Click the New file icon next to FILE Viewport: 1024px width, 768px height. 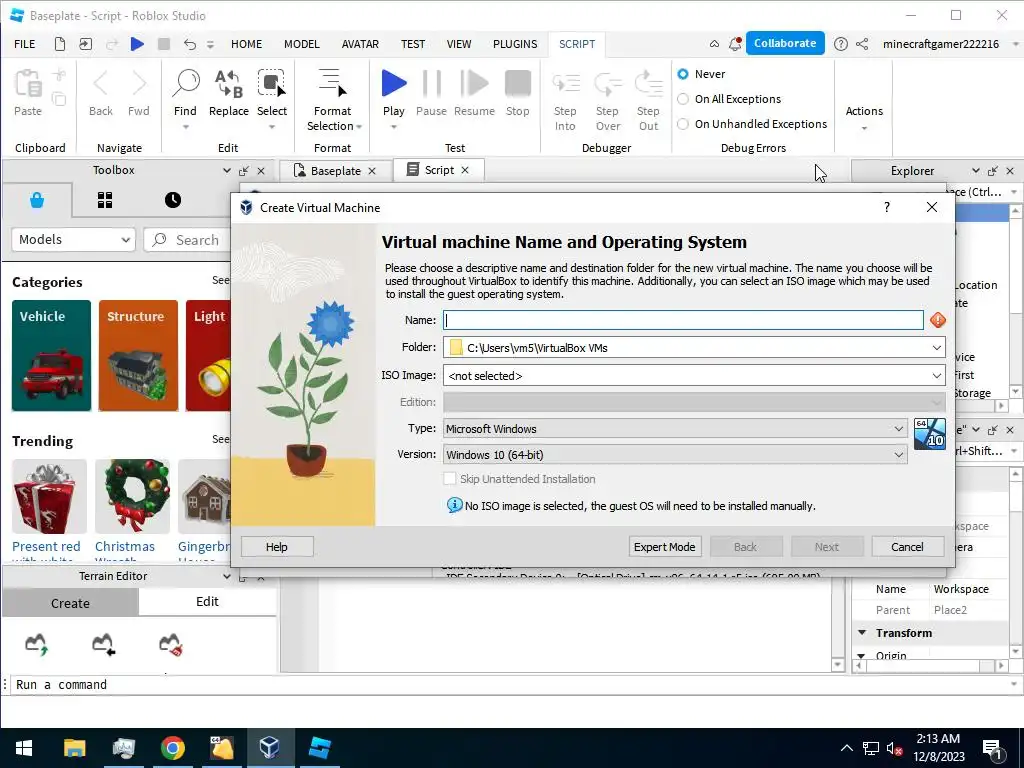point(59,44)
